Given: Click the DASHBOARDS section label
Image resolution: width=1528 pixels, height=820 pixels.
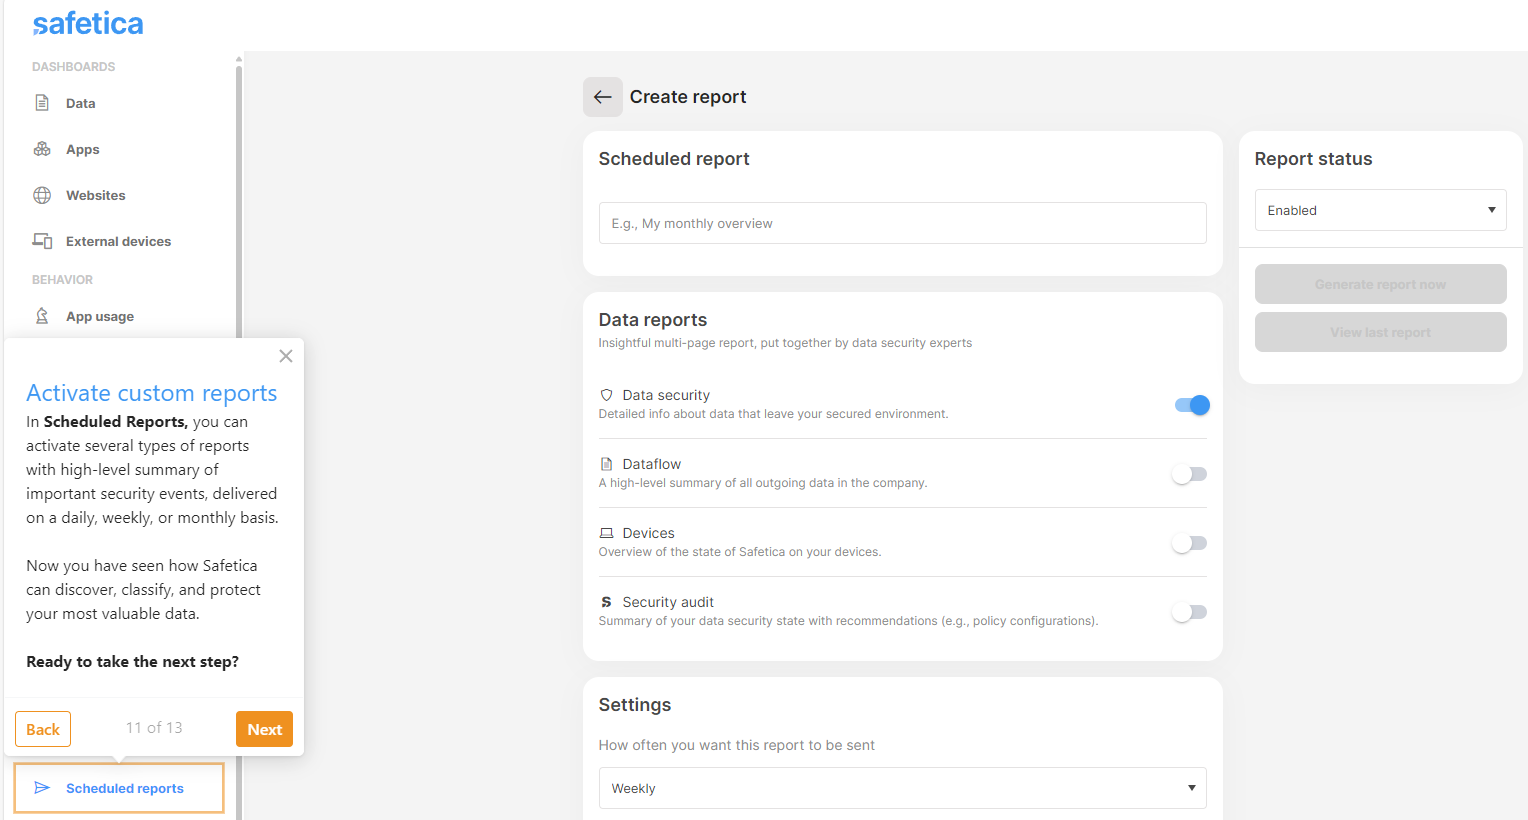Looking at the screenshot, I should pos(73,67).
